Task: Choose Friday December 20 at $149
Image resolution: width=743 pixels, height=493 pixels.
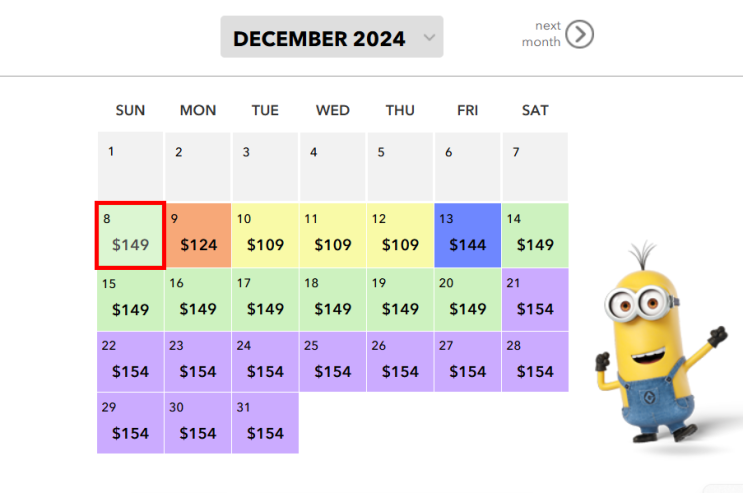Action: (467, 299)
